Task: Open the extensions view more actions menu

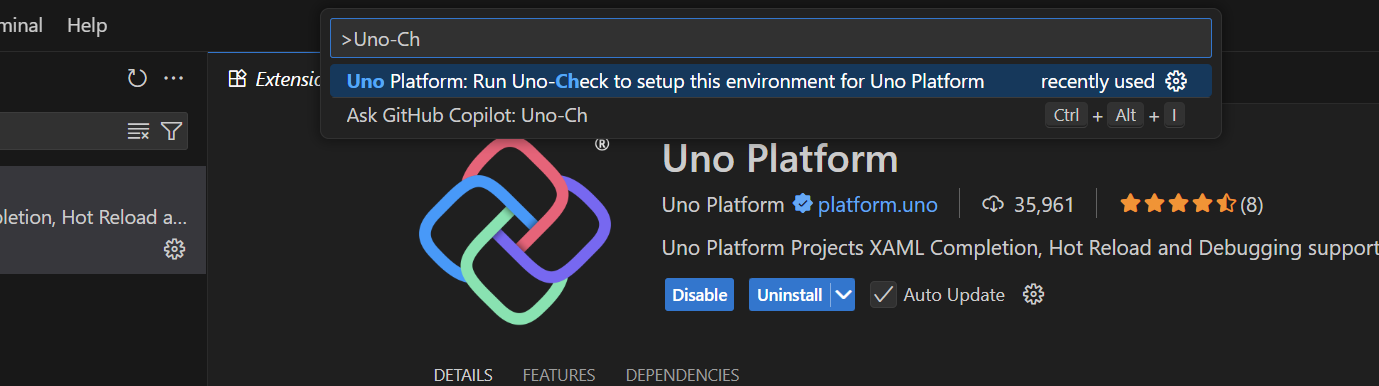Action: [x=174, y=78]
